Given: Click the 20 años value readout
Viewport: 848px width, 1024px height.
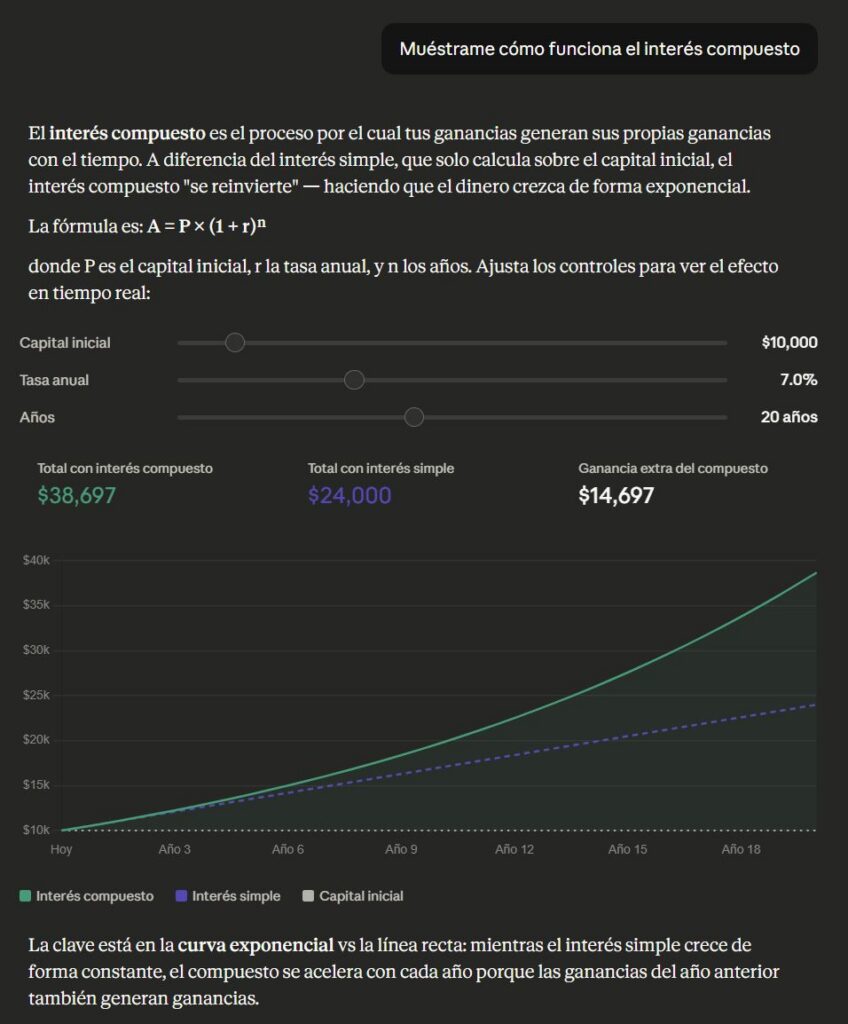Looking at the screenshot, I should pyautogui.click(x=789, y=417).
